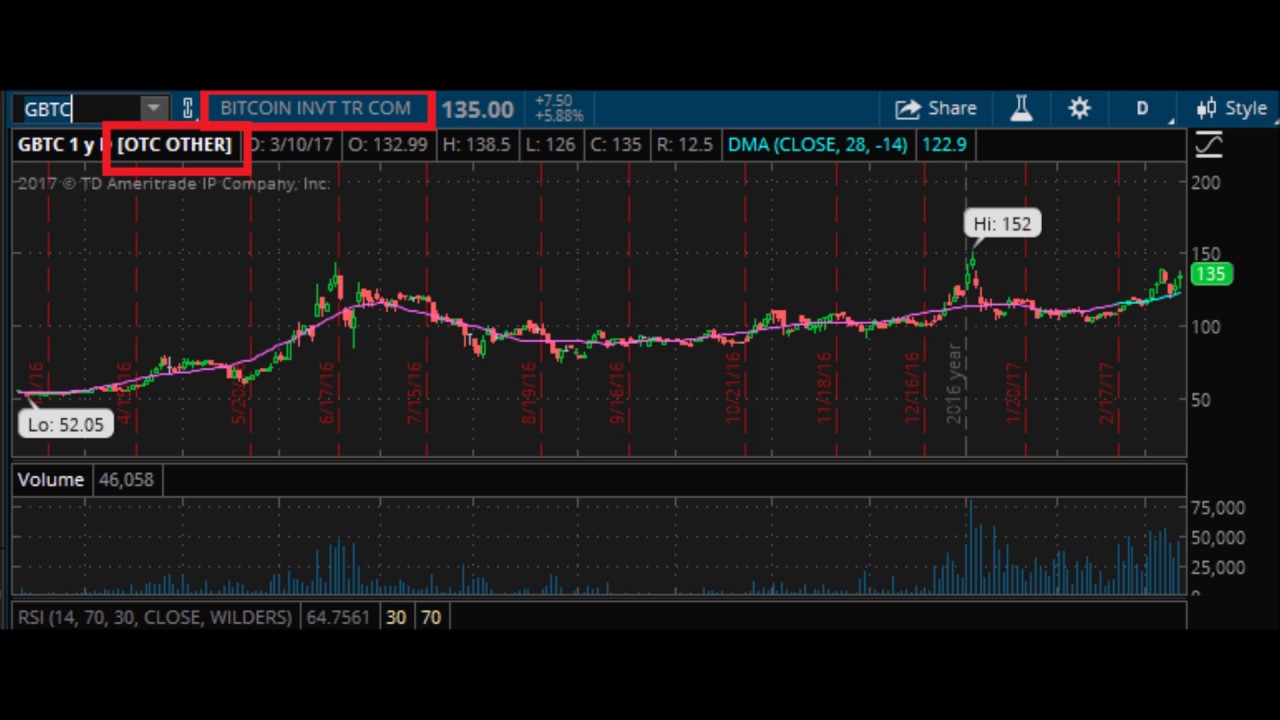The height and width of the screenshot is (720, 1280).
Task: Open the drawing tools icon below Style
Action: [1209, 145]
